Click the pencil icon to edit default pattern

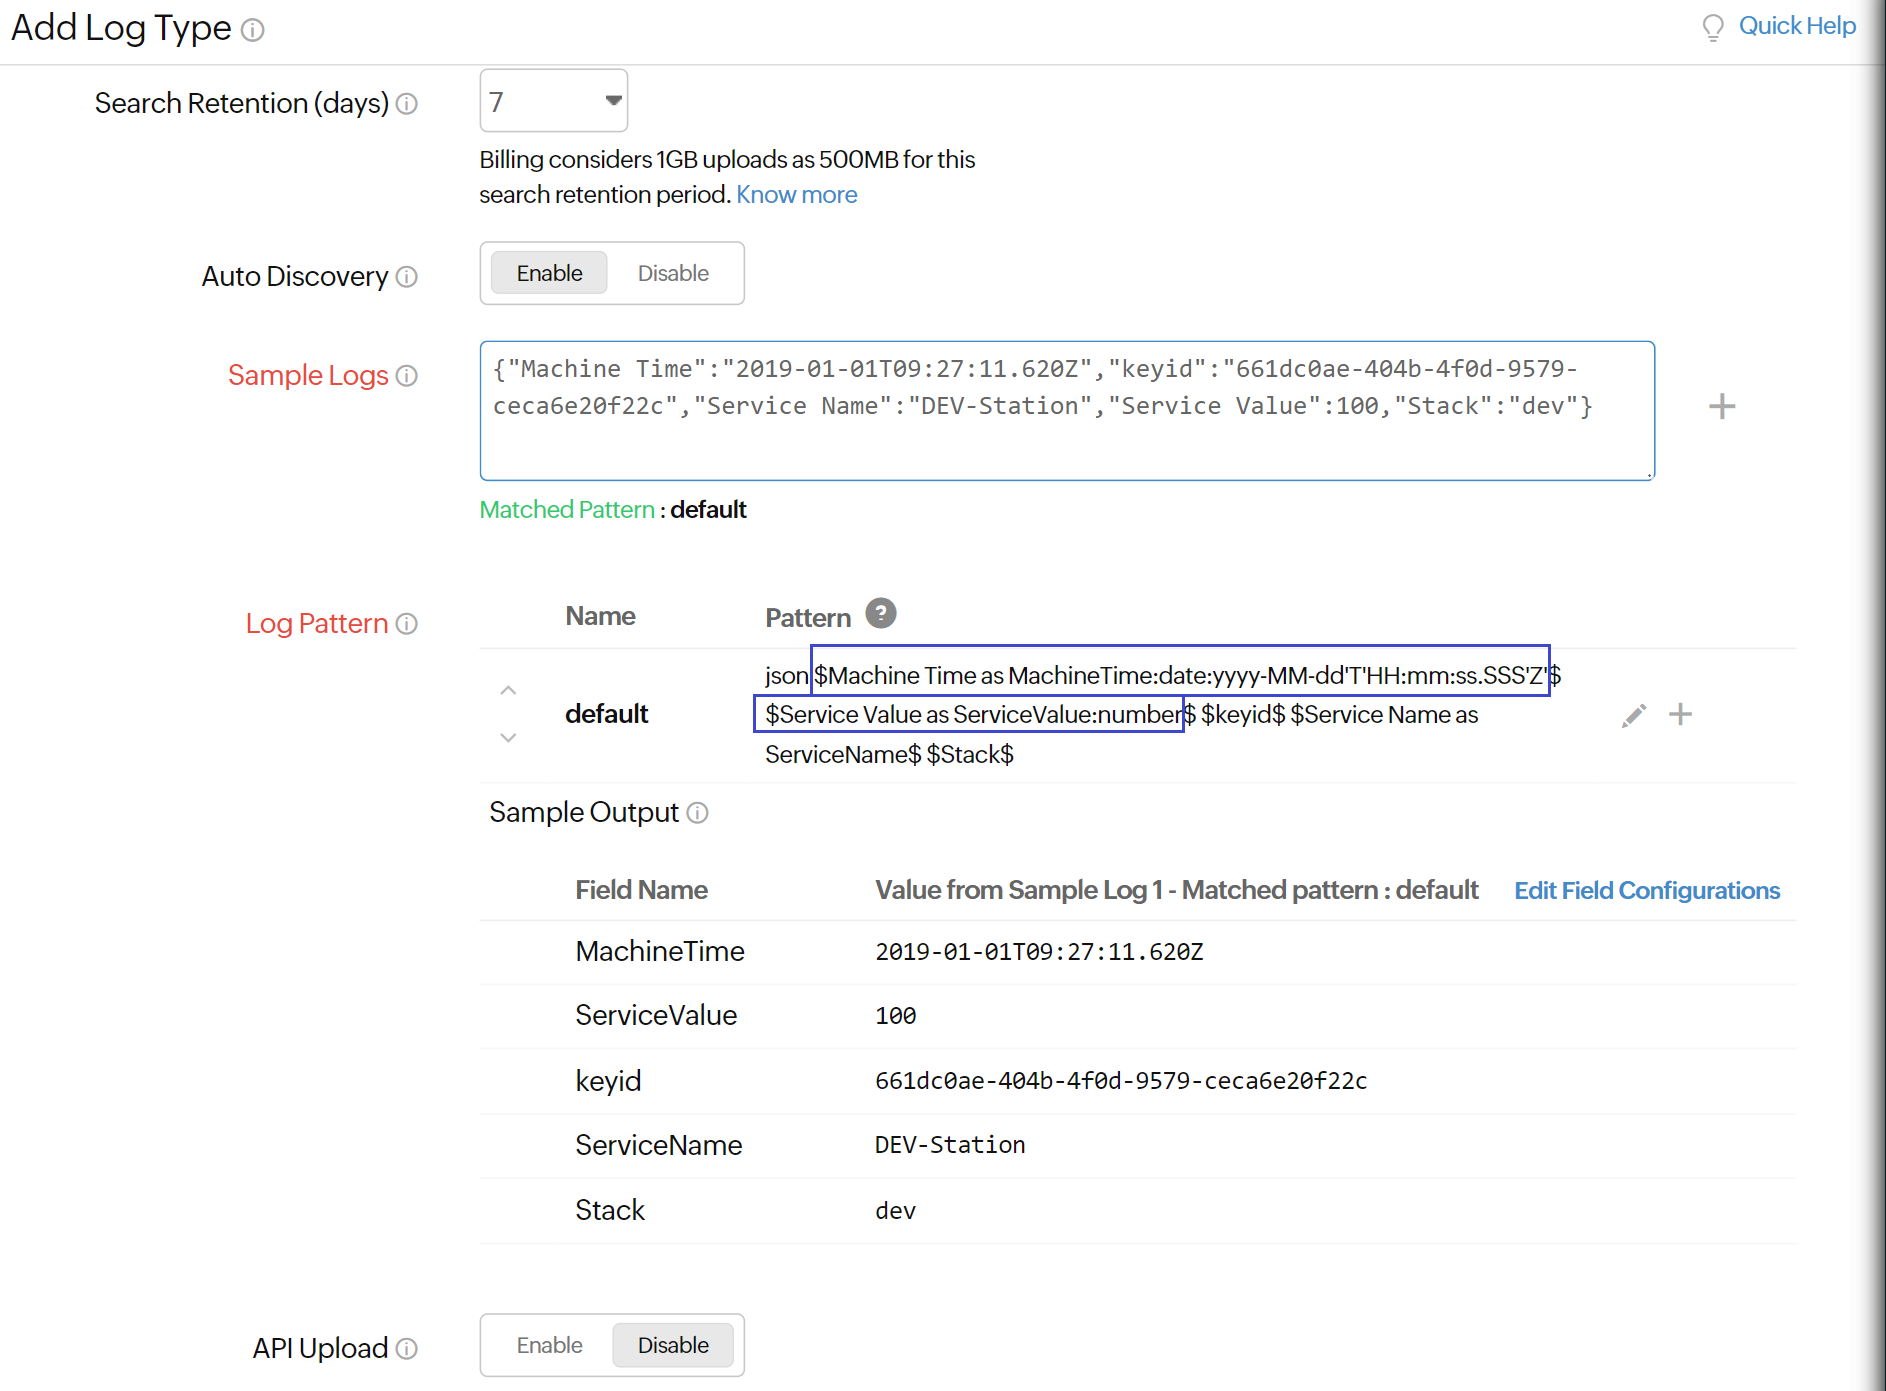1633,715
